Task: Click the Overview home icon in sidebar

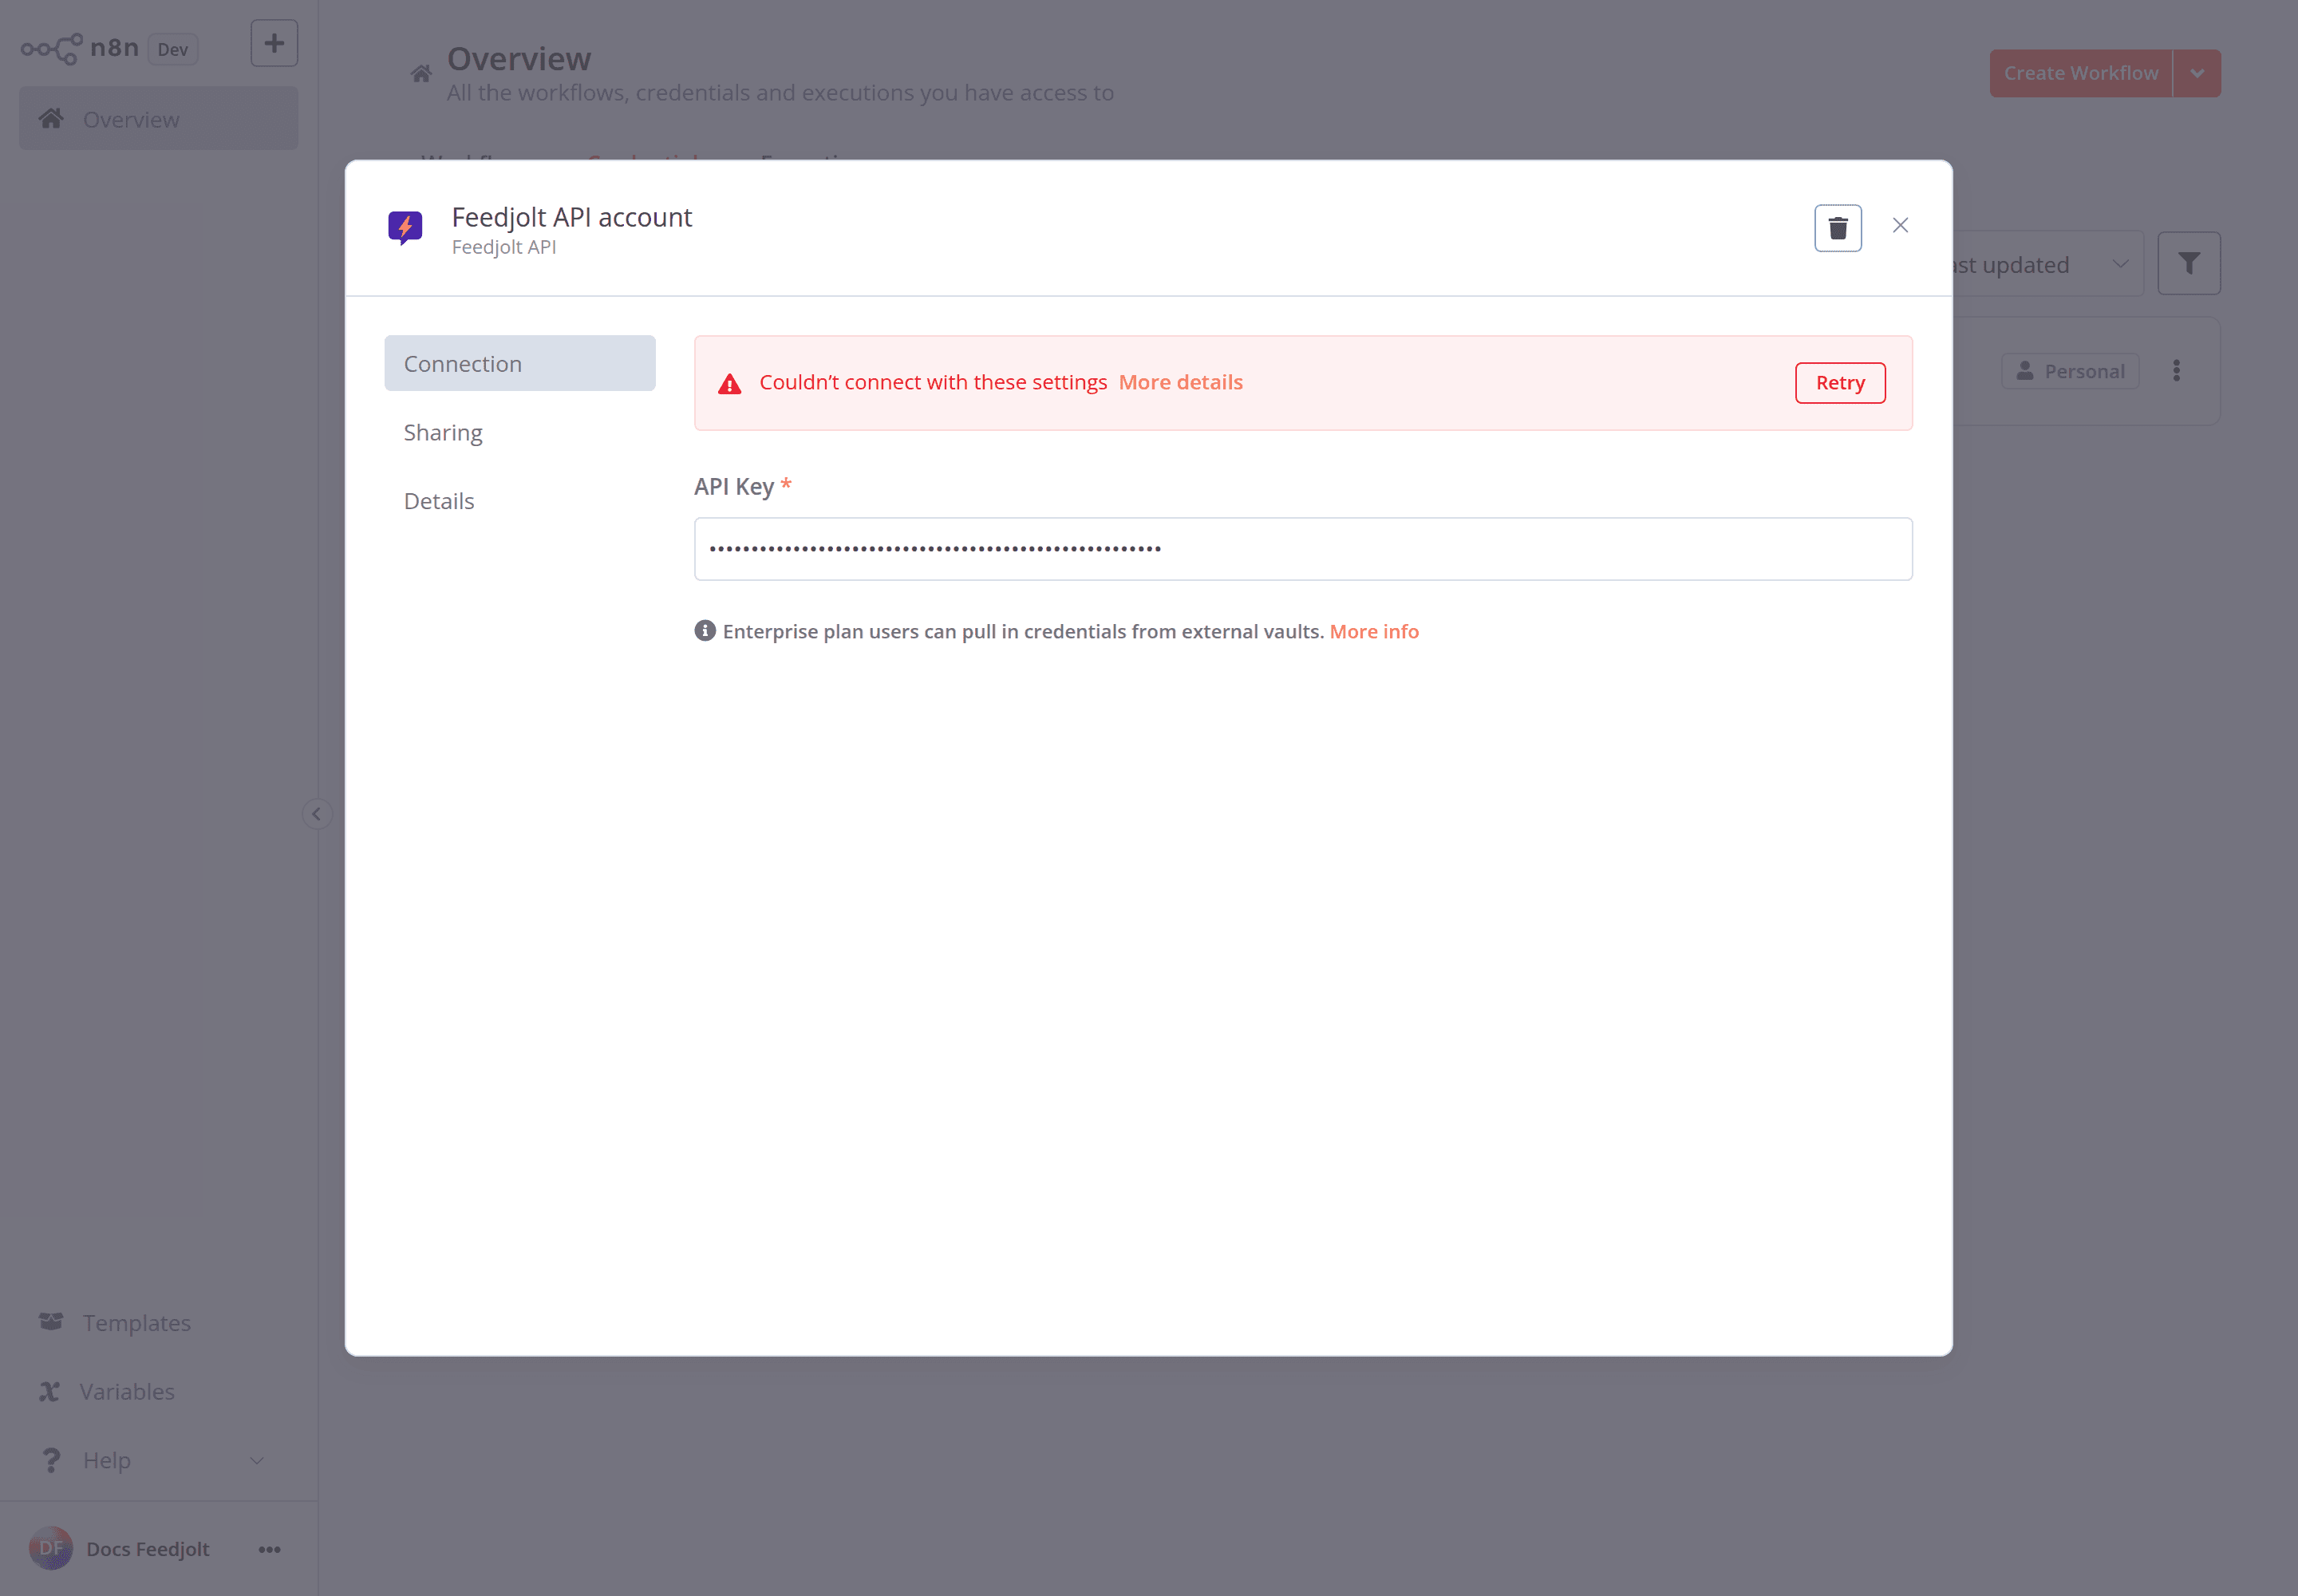Action: click(x=51, y=118)
